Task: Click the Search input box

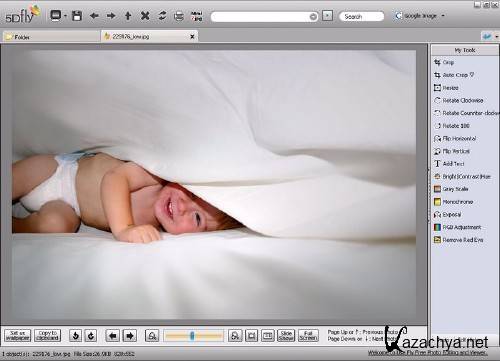Action: [x=362, y=16]
